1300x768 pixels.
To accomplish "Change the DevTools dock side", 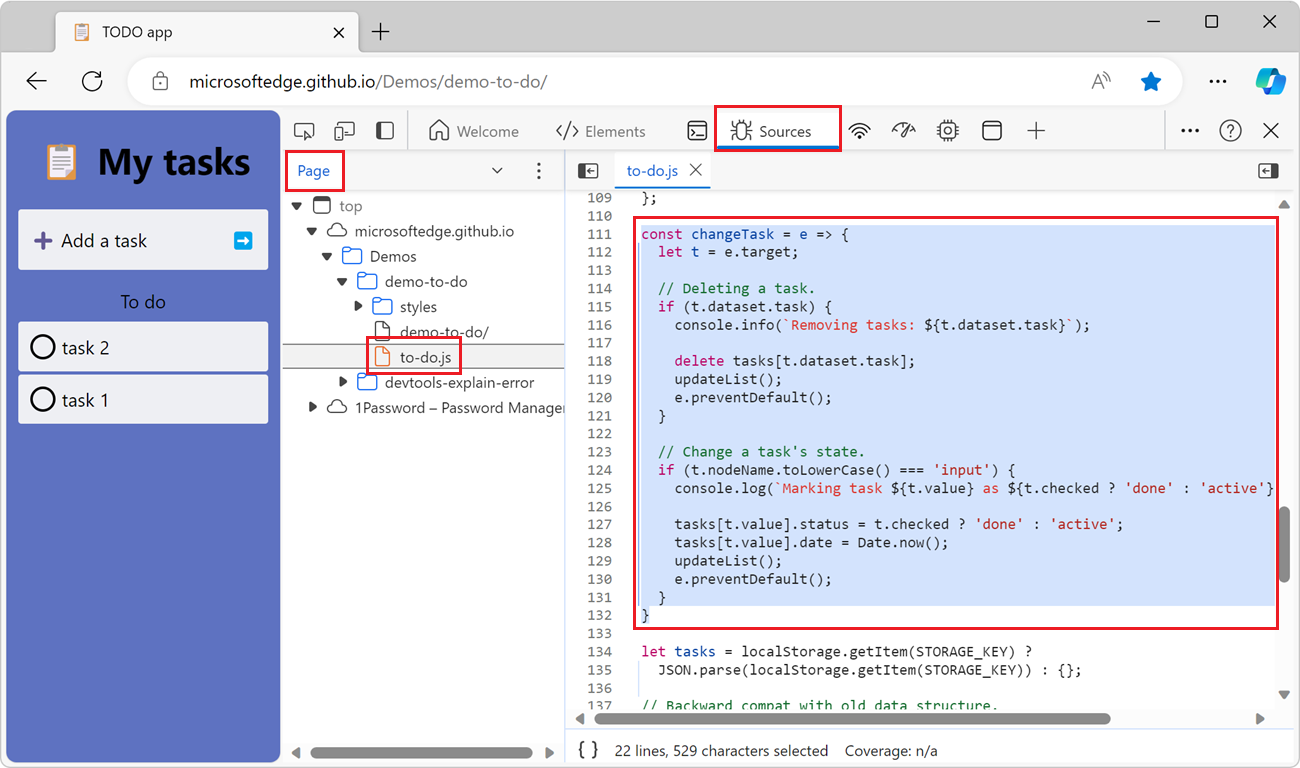I will 384,130.
